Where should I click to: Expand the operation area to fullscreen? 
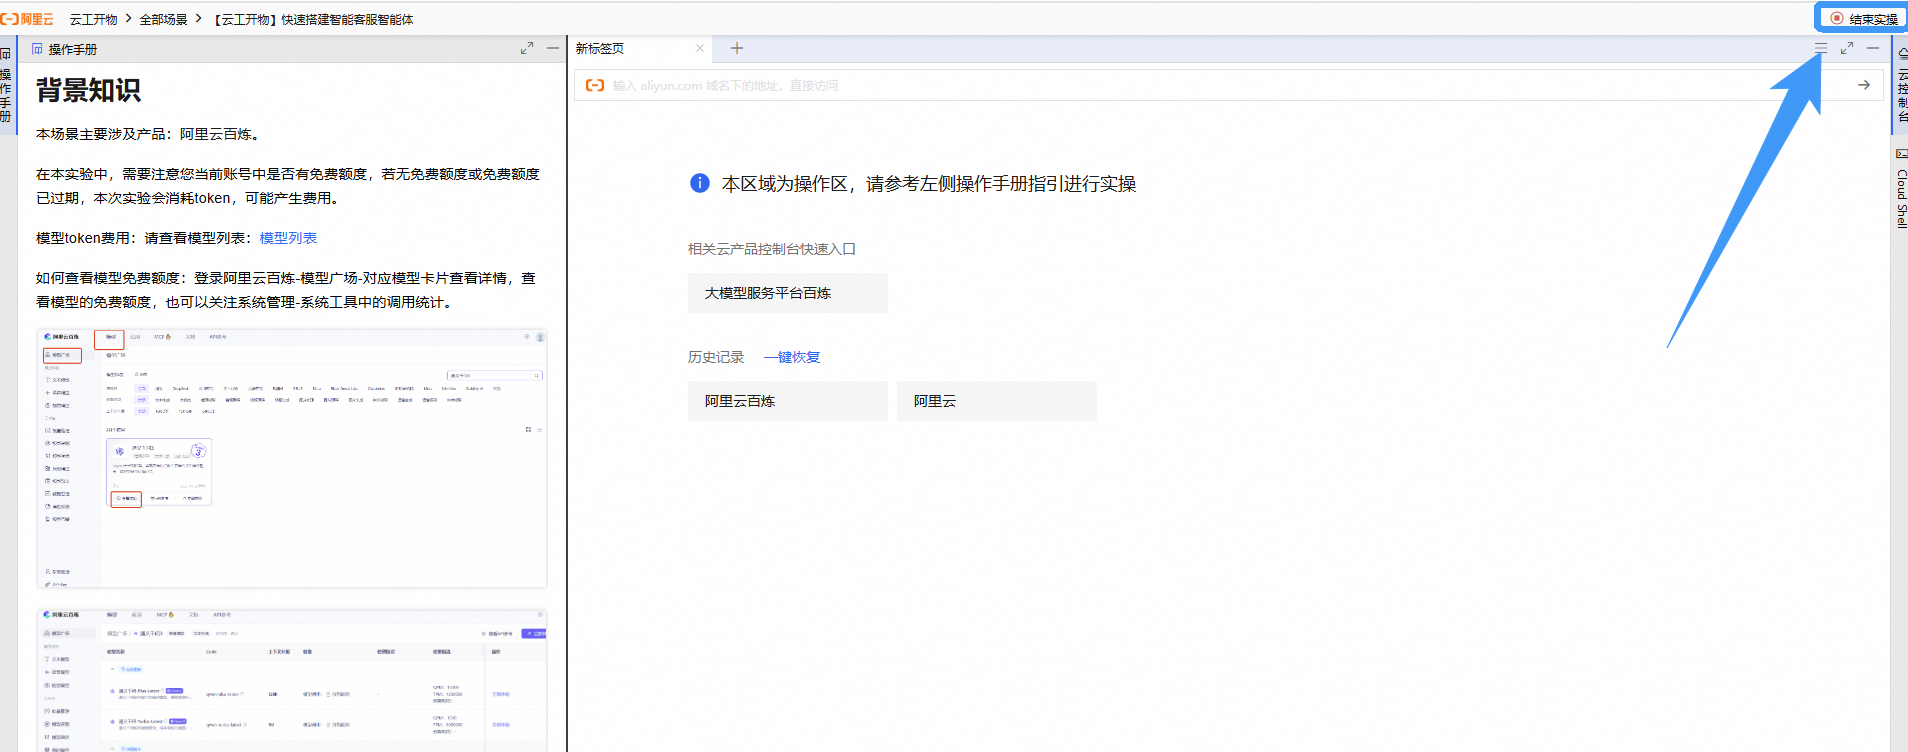click(1847, 48)
